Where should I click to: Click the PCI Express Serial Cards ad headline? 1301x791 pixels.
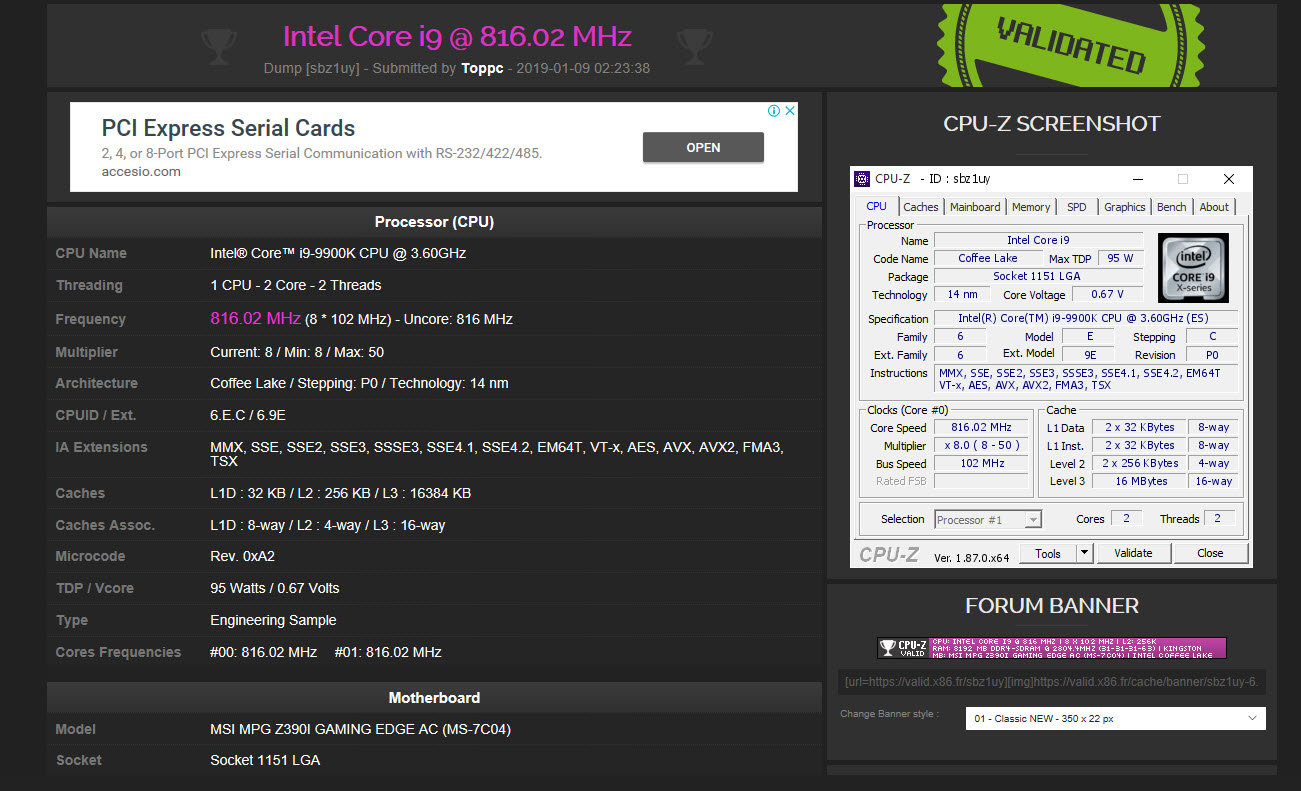228,128
